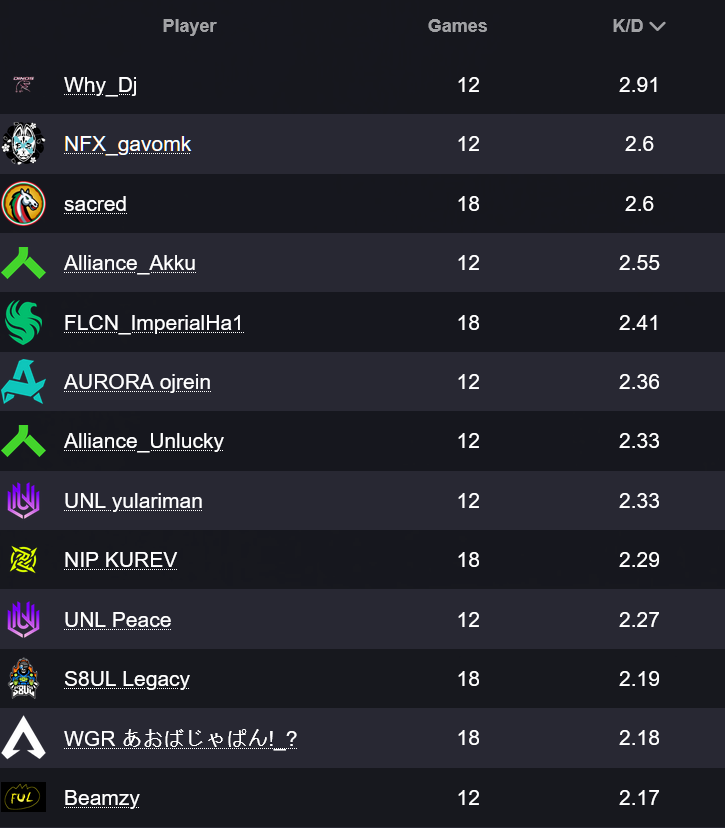Click the K/D column header label
The height and width of the screenshot is (828, 725).
click(627, 26)
